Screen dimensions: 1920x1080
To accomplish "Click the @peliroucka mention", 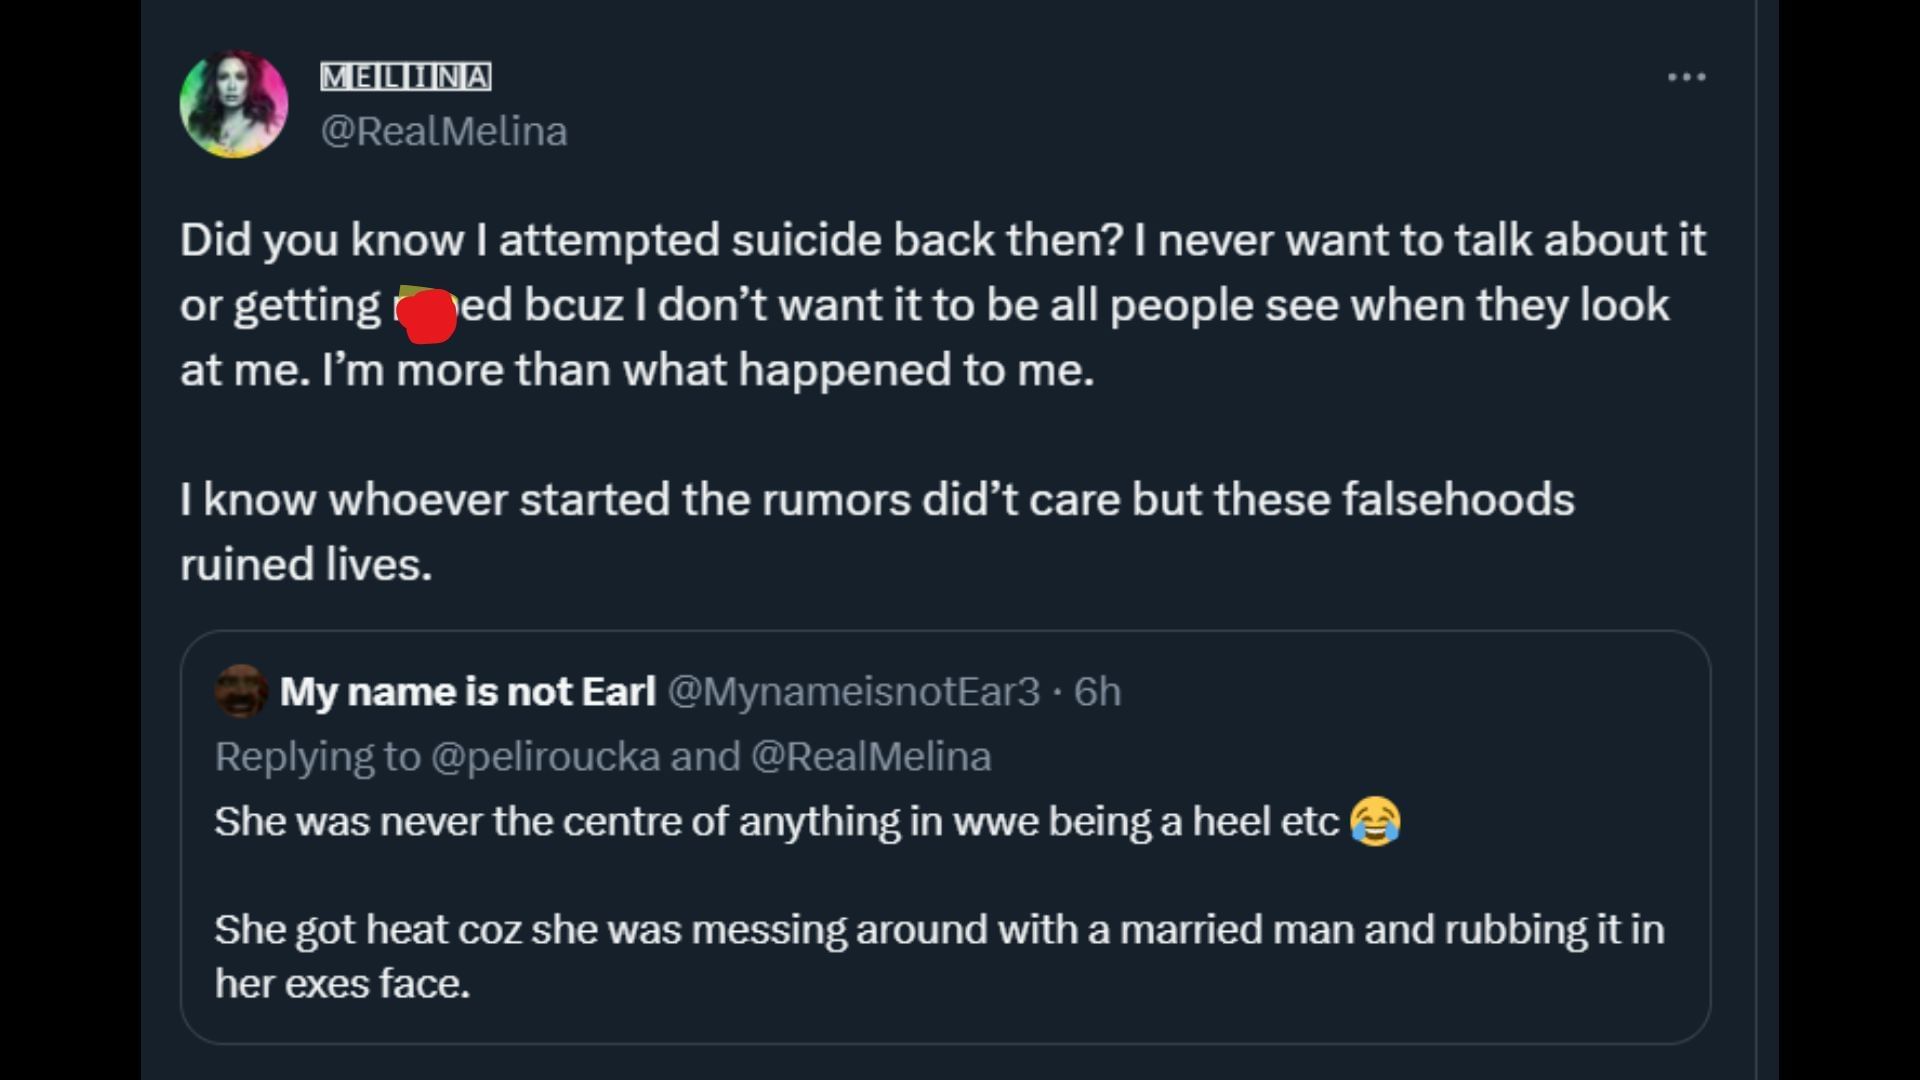I will pyautogui.click(x=545, y=756).
